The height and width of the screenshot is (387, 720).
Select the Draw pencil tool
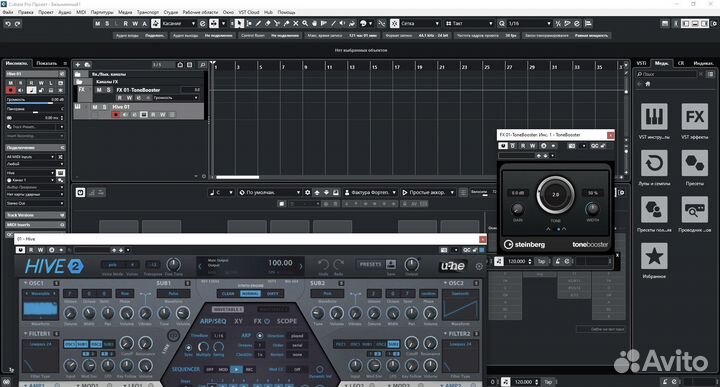point(259,23)
